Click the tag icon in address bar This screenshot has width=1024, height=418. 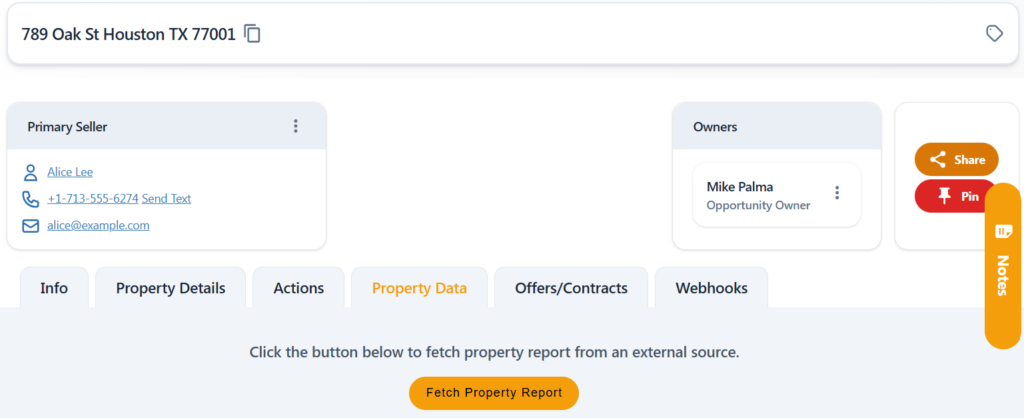994,33
